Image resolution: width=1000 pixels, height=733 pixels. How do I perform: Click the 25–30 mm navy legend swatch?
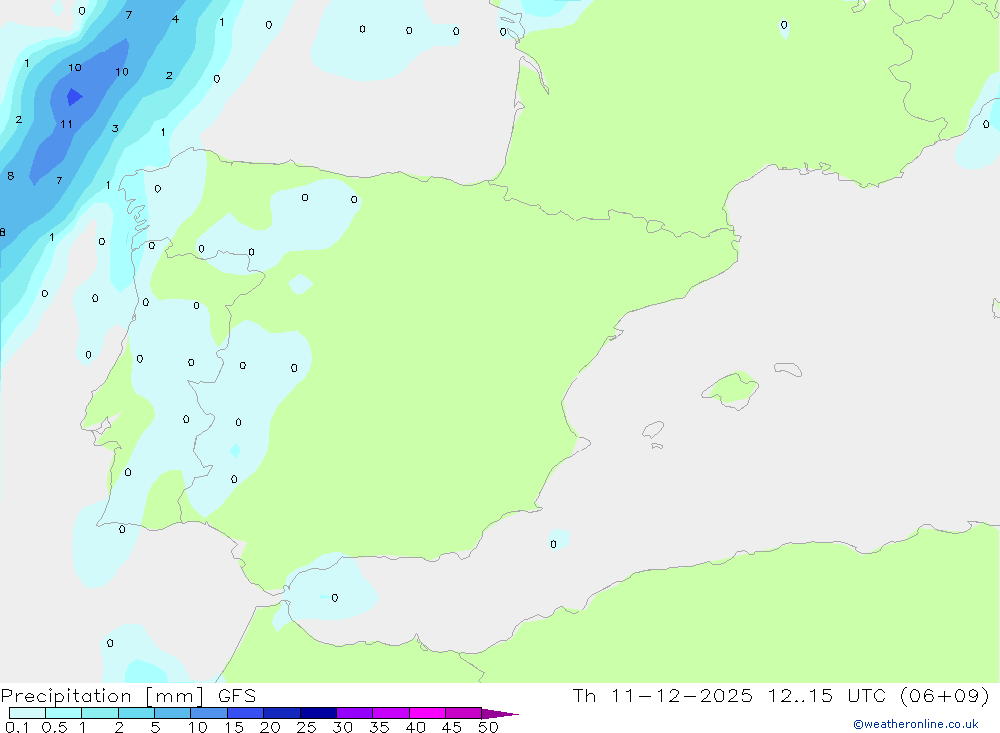(x=318, y=713)
